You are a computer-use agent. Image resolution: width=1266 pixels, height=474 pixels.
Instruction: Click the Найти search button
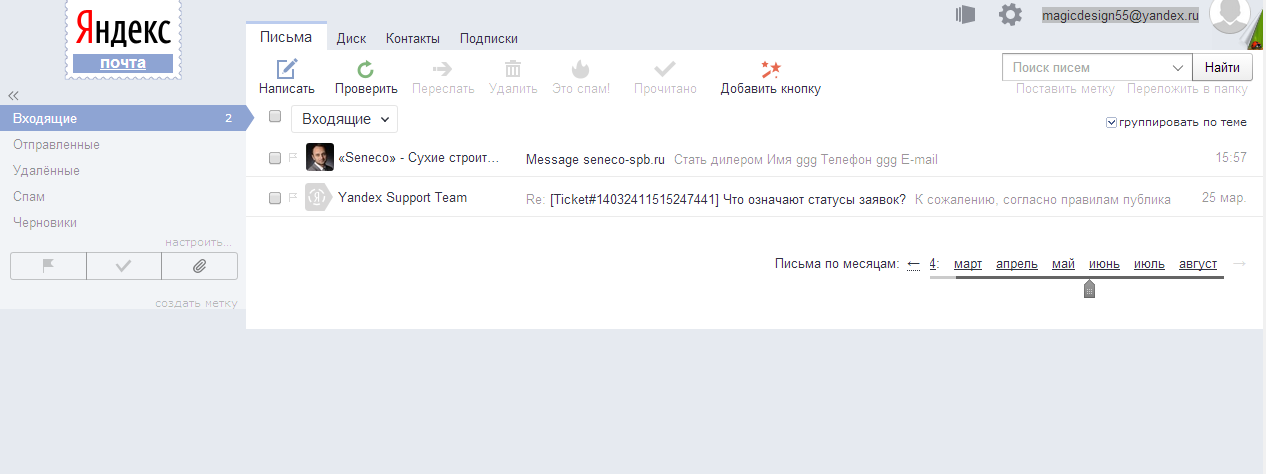1222,67
